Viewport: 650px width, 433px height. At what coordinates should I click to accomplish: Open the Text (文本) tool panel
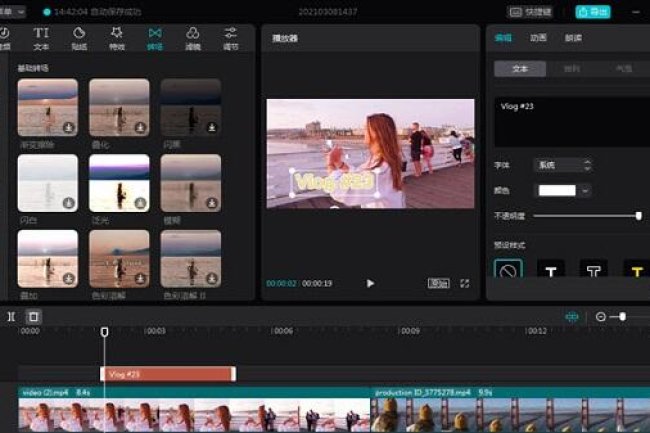click(x=41, y=38)
